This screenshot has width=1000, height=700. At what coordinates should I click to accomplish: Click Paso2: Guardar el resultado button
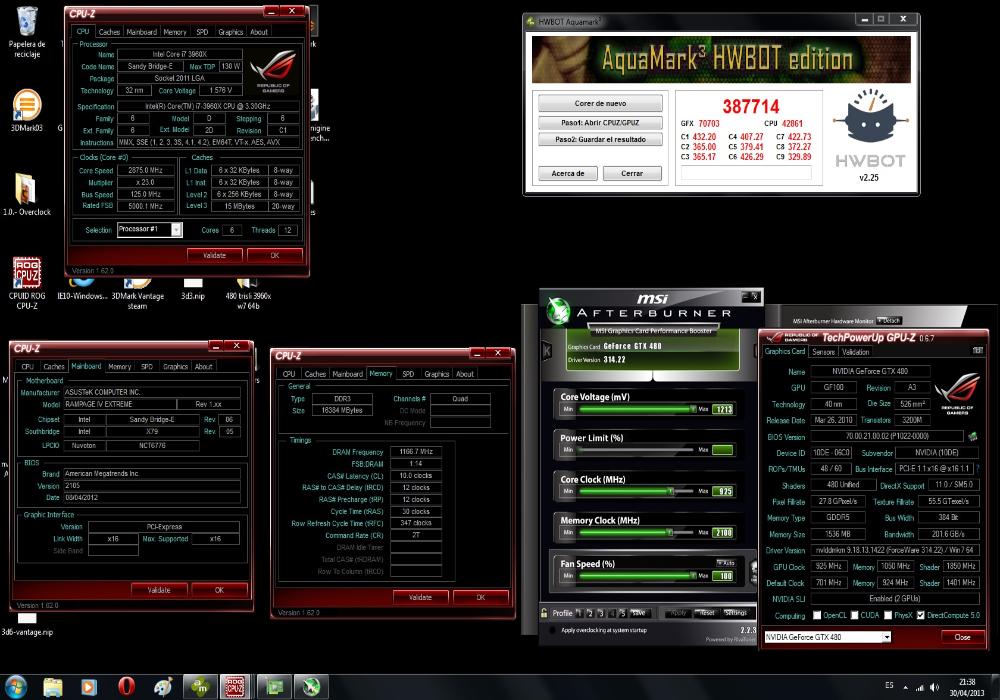click(x=600, y=139)
